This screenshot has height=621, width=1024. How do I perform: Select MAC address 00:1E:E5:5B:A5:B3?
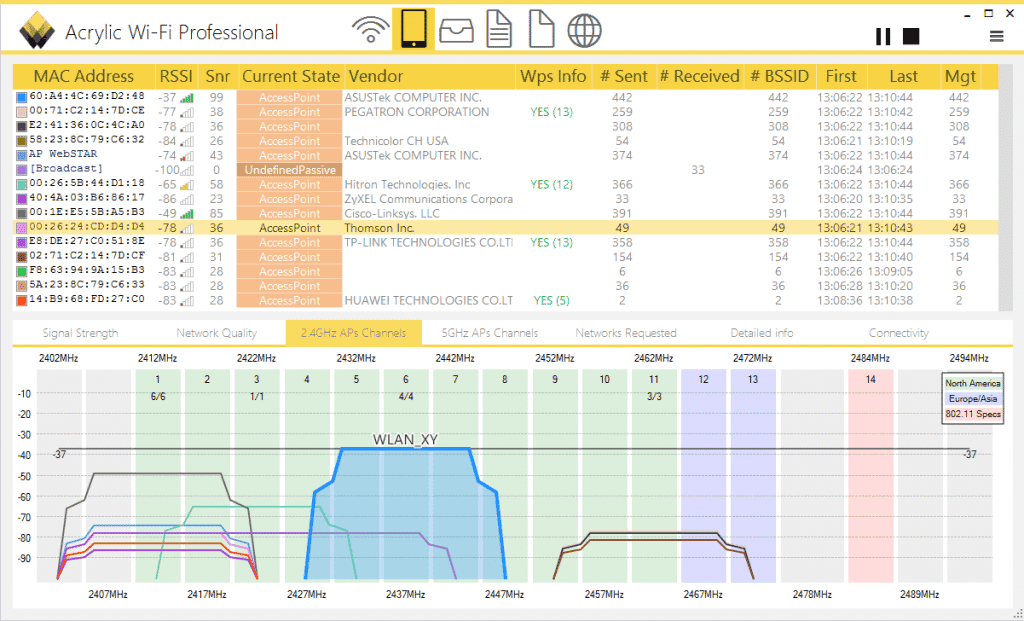click(x=87, y=212)
